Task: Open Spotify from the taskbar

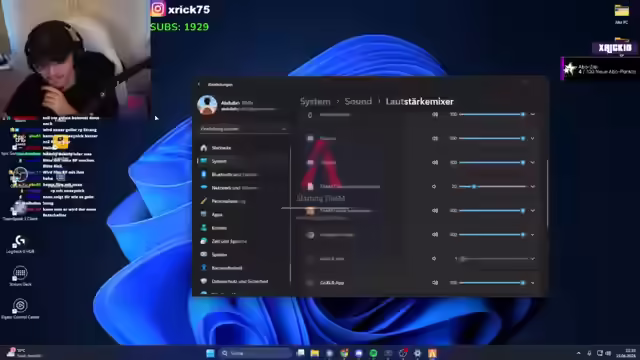Action: 373,353
